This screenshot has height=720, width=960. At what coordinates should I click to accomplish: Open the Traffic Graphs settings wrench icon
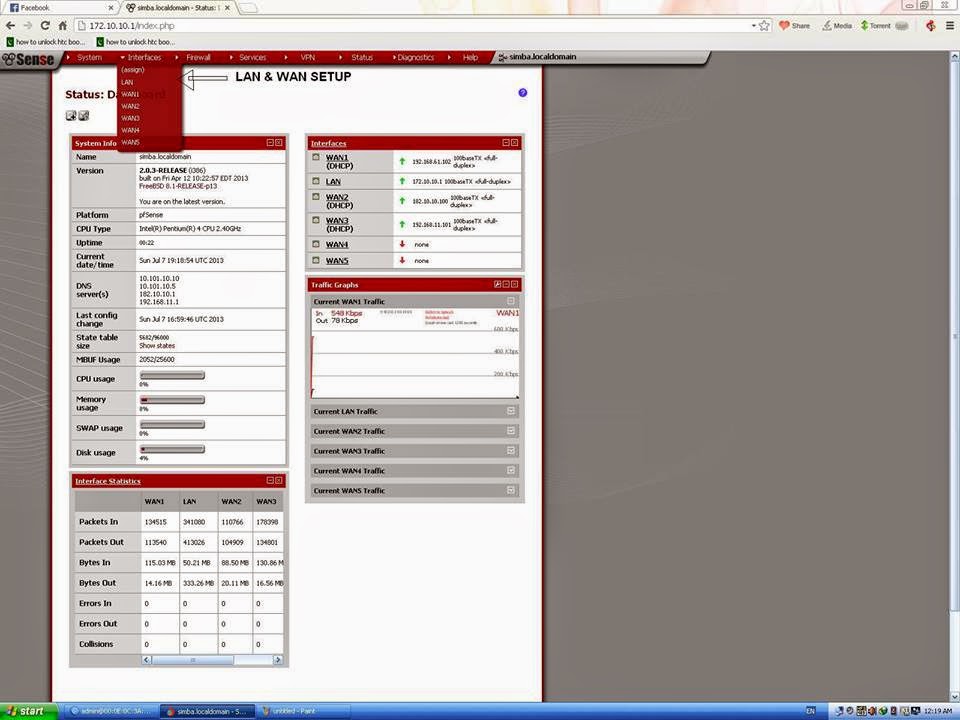pyautogui.click(x=497, y=284)
